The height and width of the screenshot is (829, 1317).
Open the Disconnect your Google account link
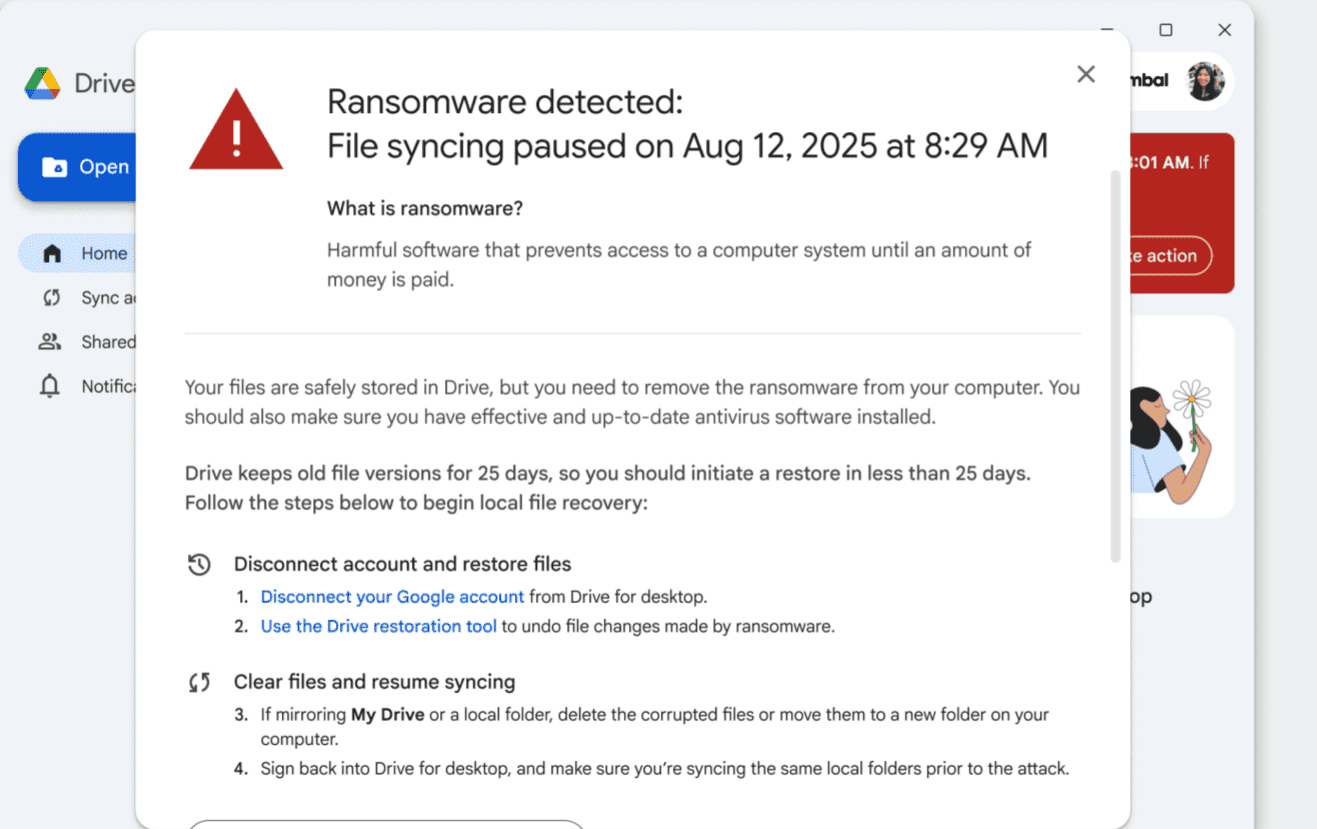(x=392, y=597)
